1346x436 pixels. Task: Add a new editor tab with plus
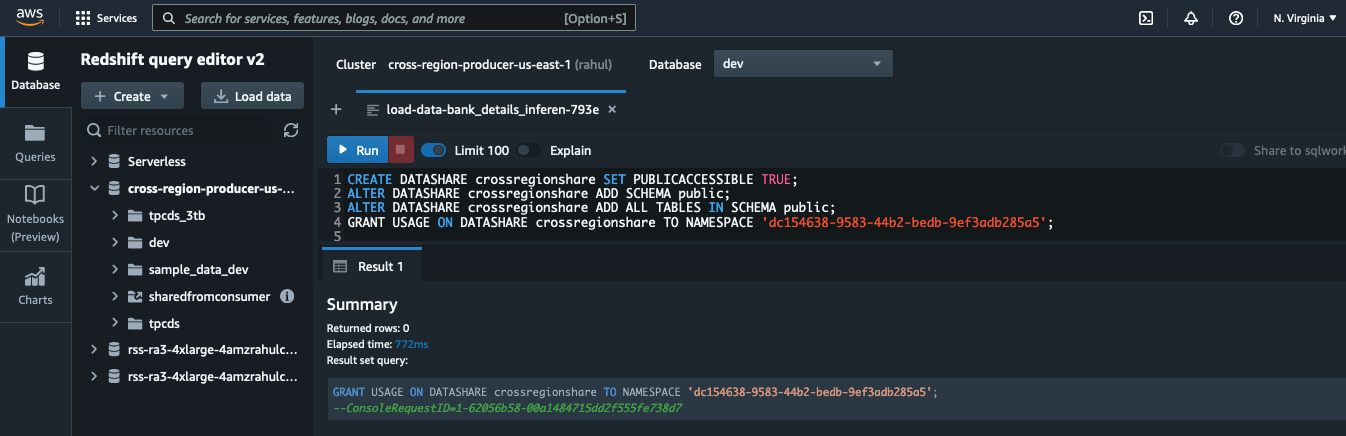pos(336,110)
